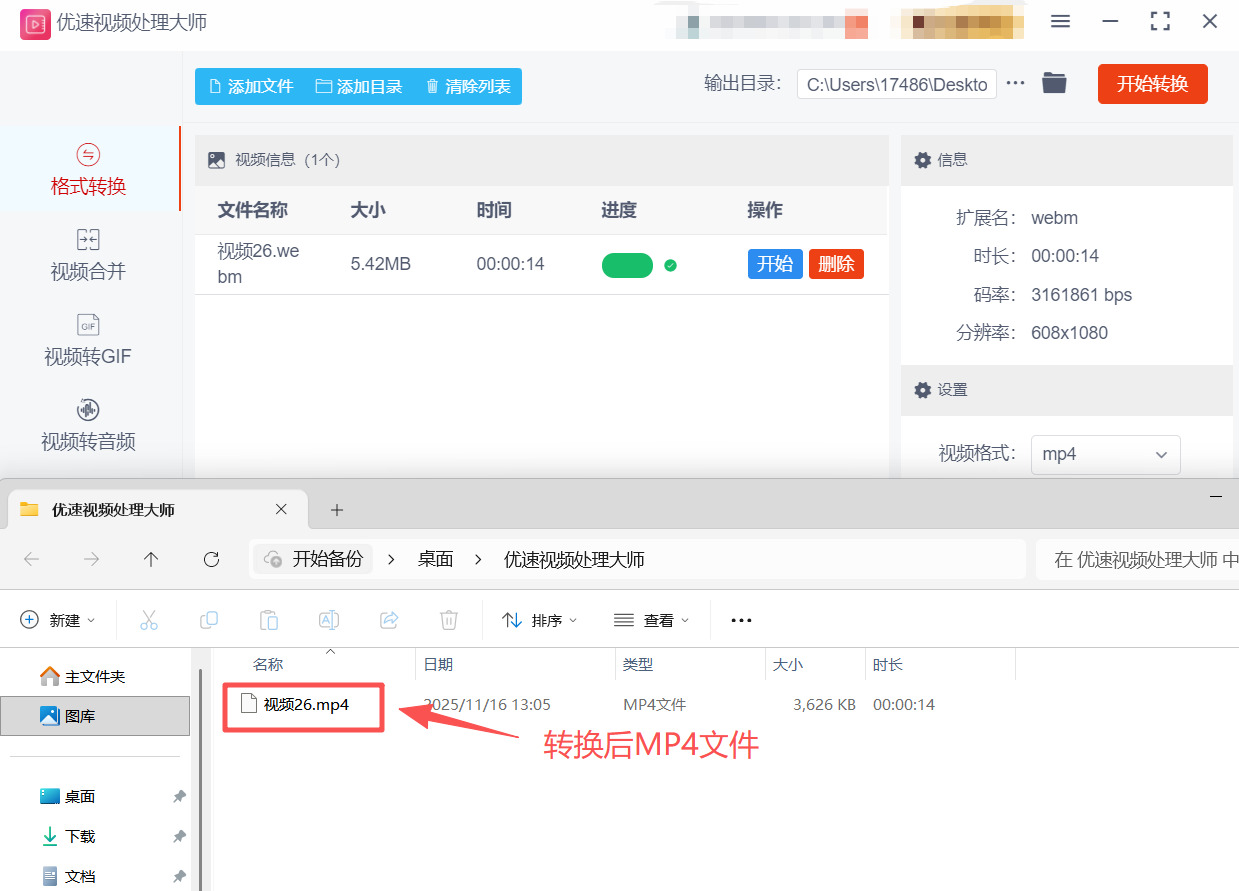Open the 视频转GIF sidebar tool
This screenshot has height=891, width=1239.
[x=88, y=340]
